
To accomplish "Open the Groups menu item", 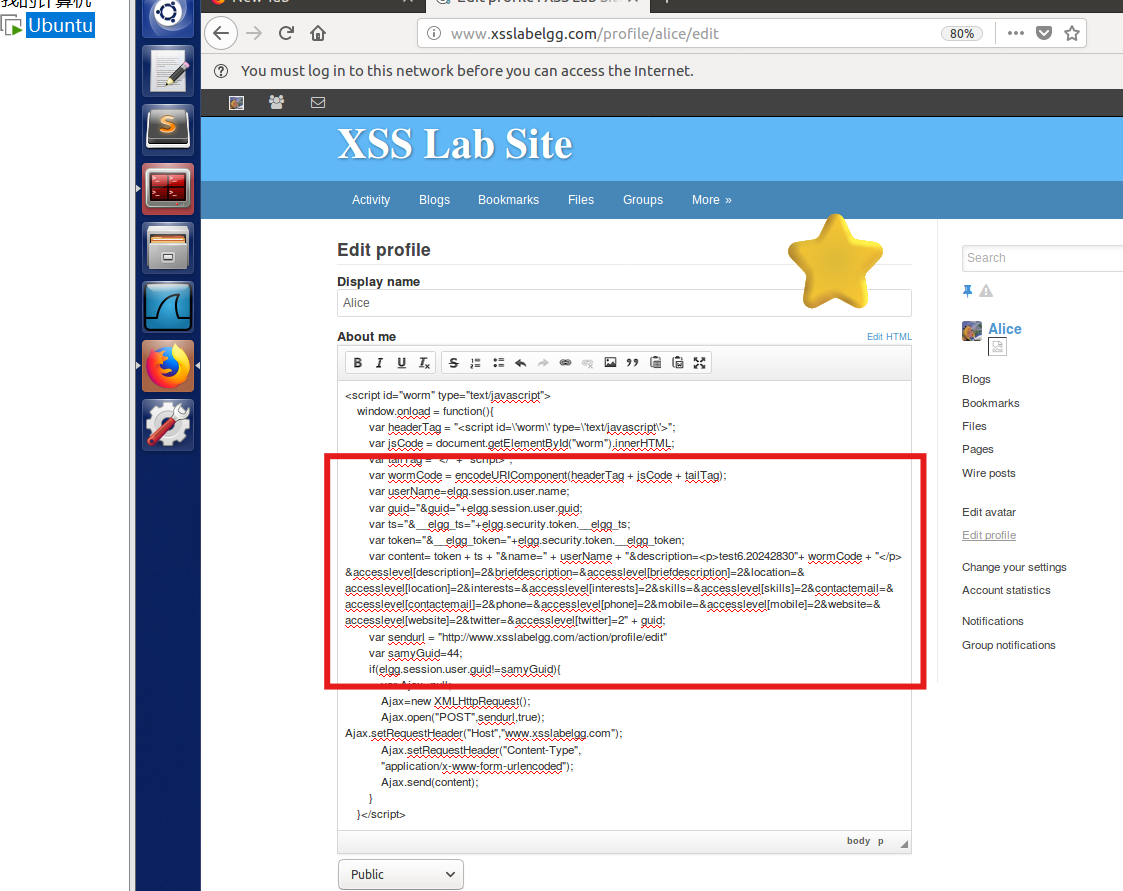I will (643, 200).
